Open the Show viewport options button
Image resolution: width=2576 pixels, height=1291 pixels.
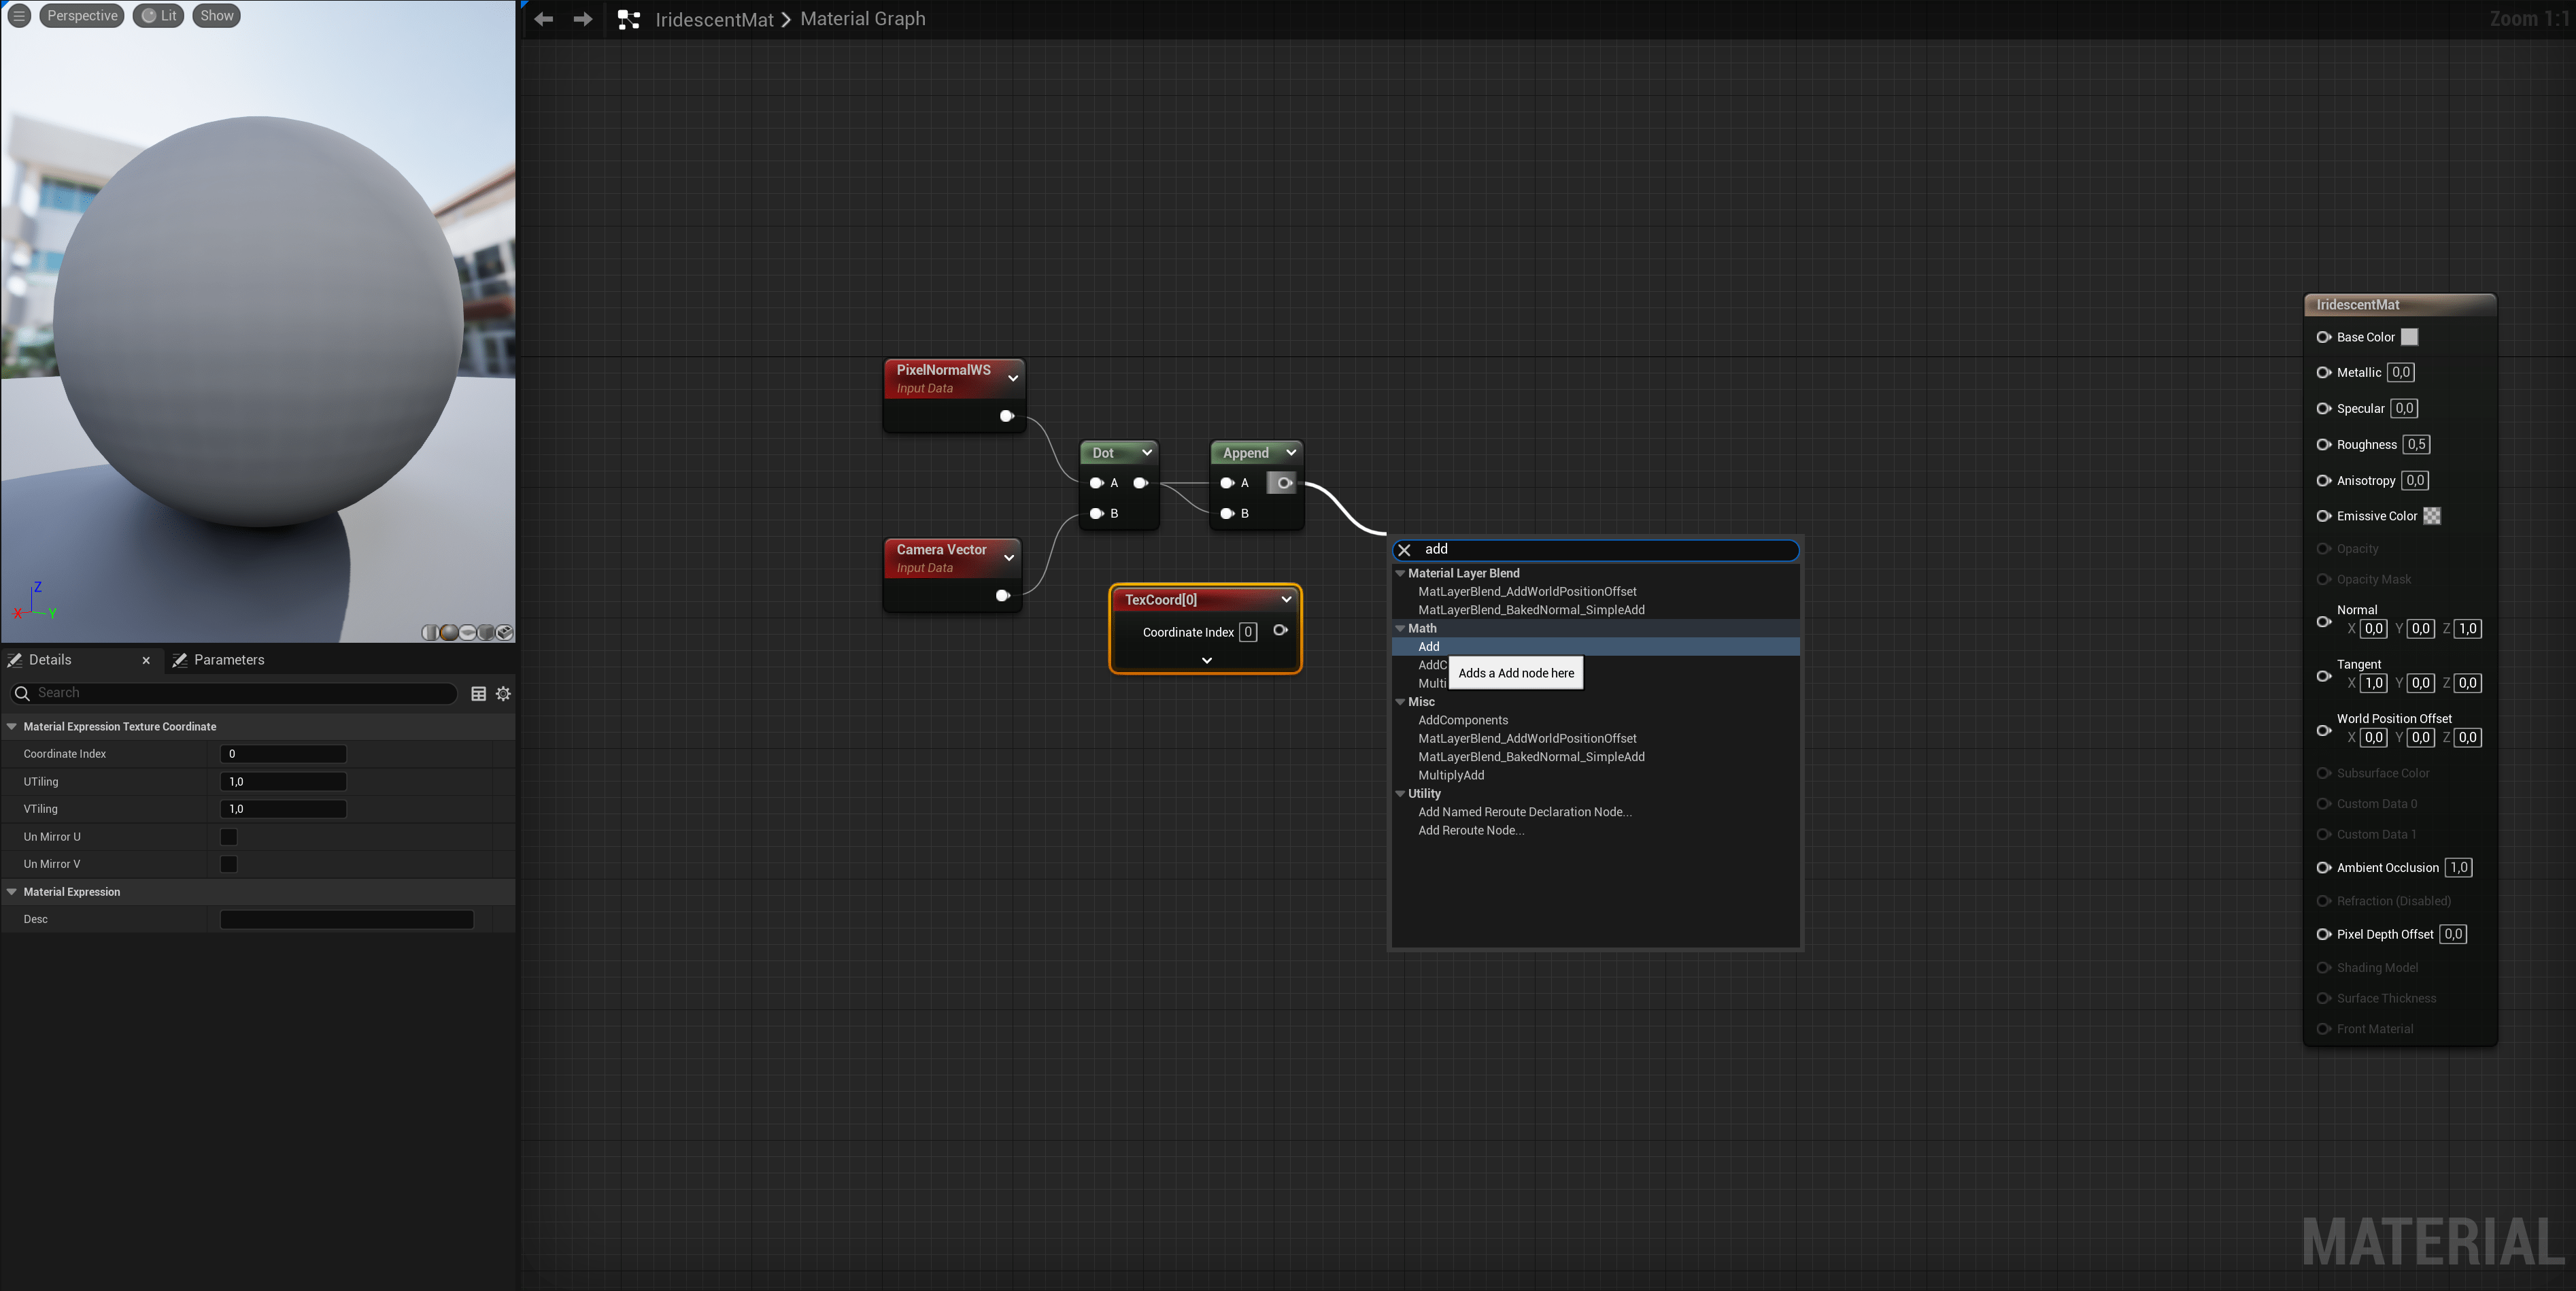point(216,16)
